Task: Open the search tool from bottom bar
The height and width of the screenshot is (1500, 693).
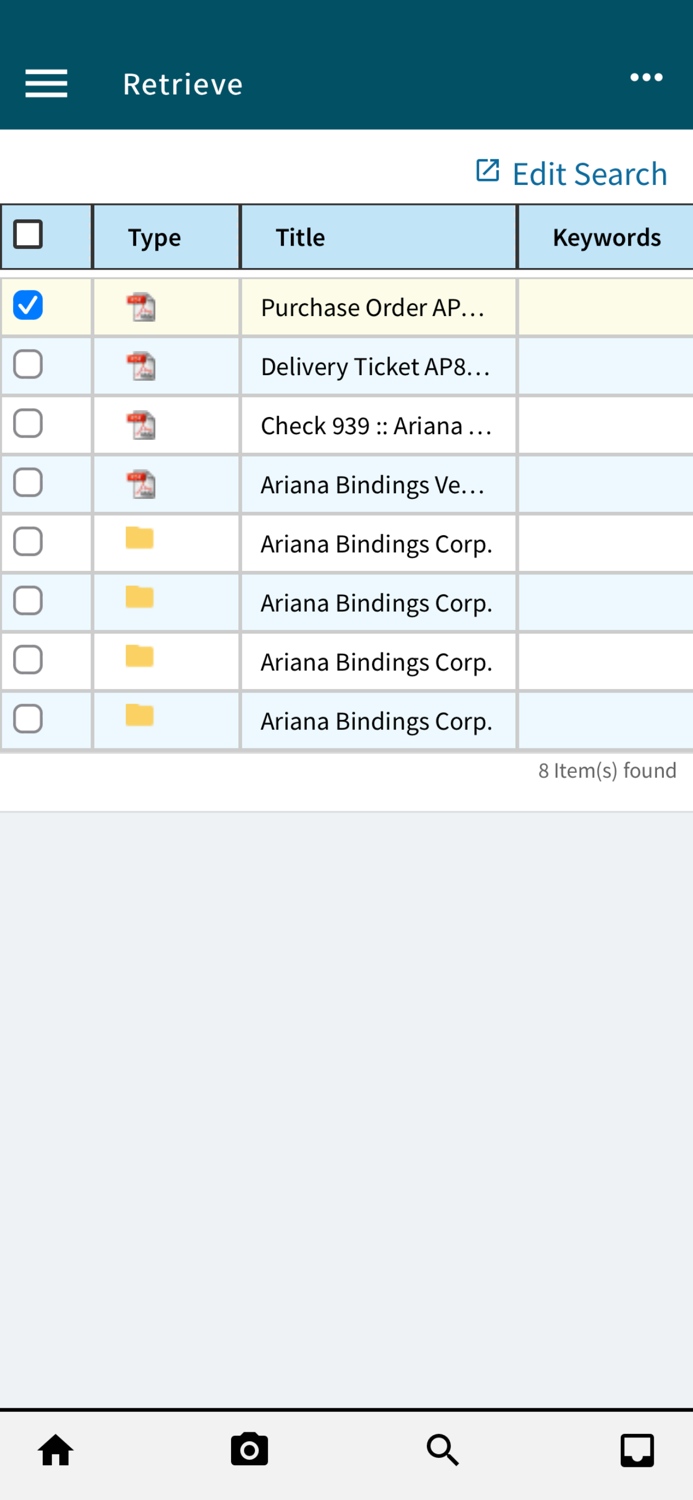Action: [x=443, y=1450]
